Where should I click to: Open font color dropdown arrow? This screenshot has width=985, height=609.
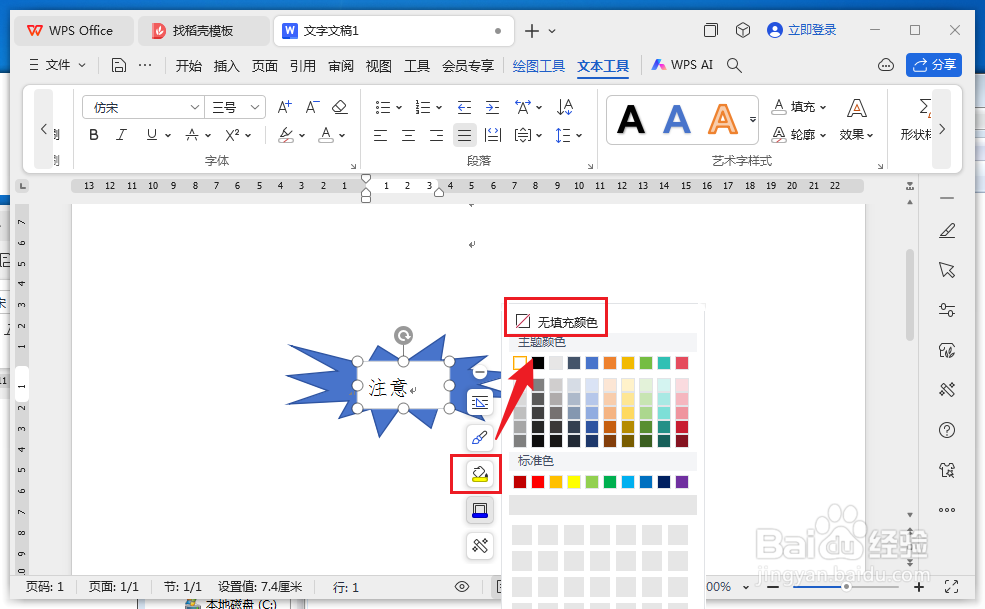click(x=342, y=135)
